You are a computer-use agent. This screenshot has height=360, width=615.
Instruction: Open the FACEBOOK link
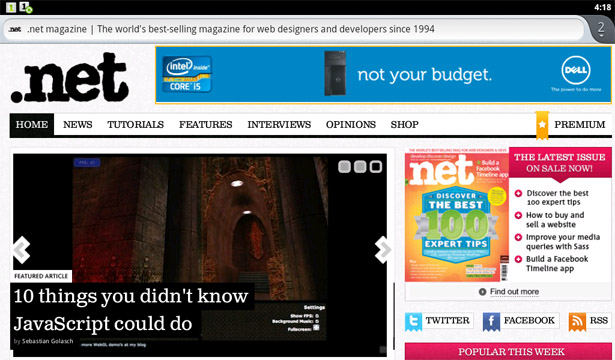pyautogui.click(x=529, y=321)
